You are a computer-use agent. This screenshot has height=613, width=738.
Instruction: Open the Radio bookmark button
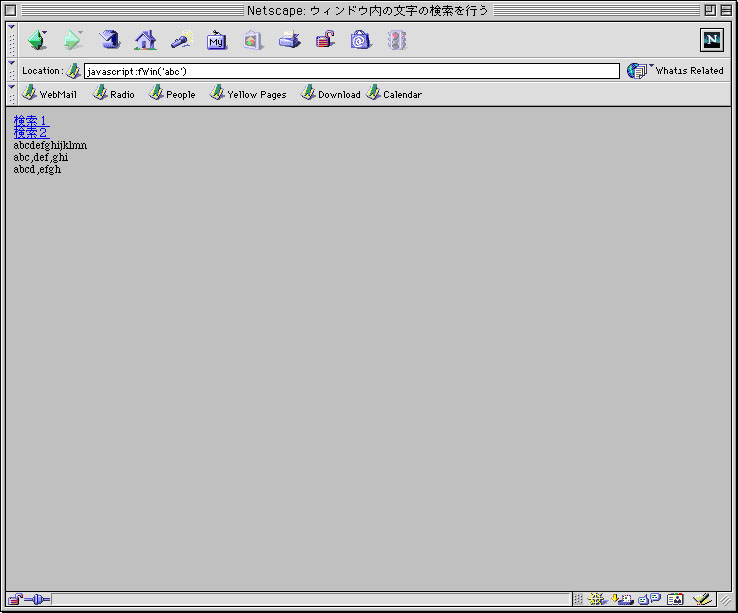(x=113, y=94)
